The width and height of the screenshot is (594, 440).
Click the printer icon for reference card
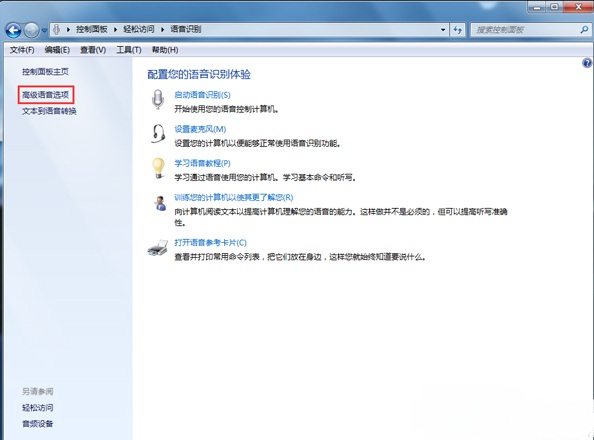(x=158, y=248)
